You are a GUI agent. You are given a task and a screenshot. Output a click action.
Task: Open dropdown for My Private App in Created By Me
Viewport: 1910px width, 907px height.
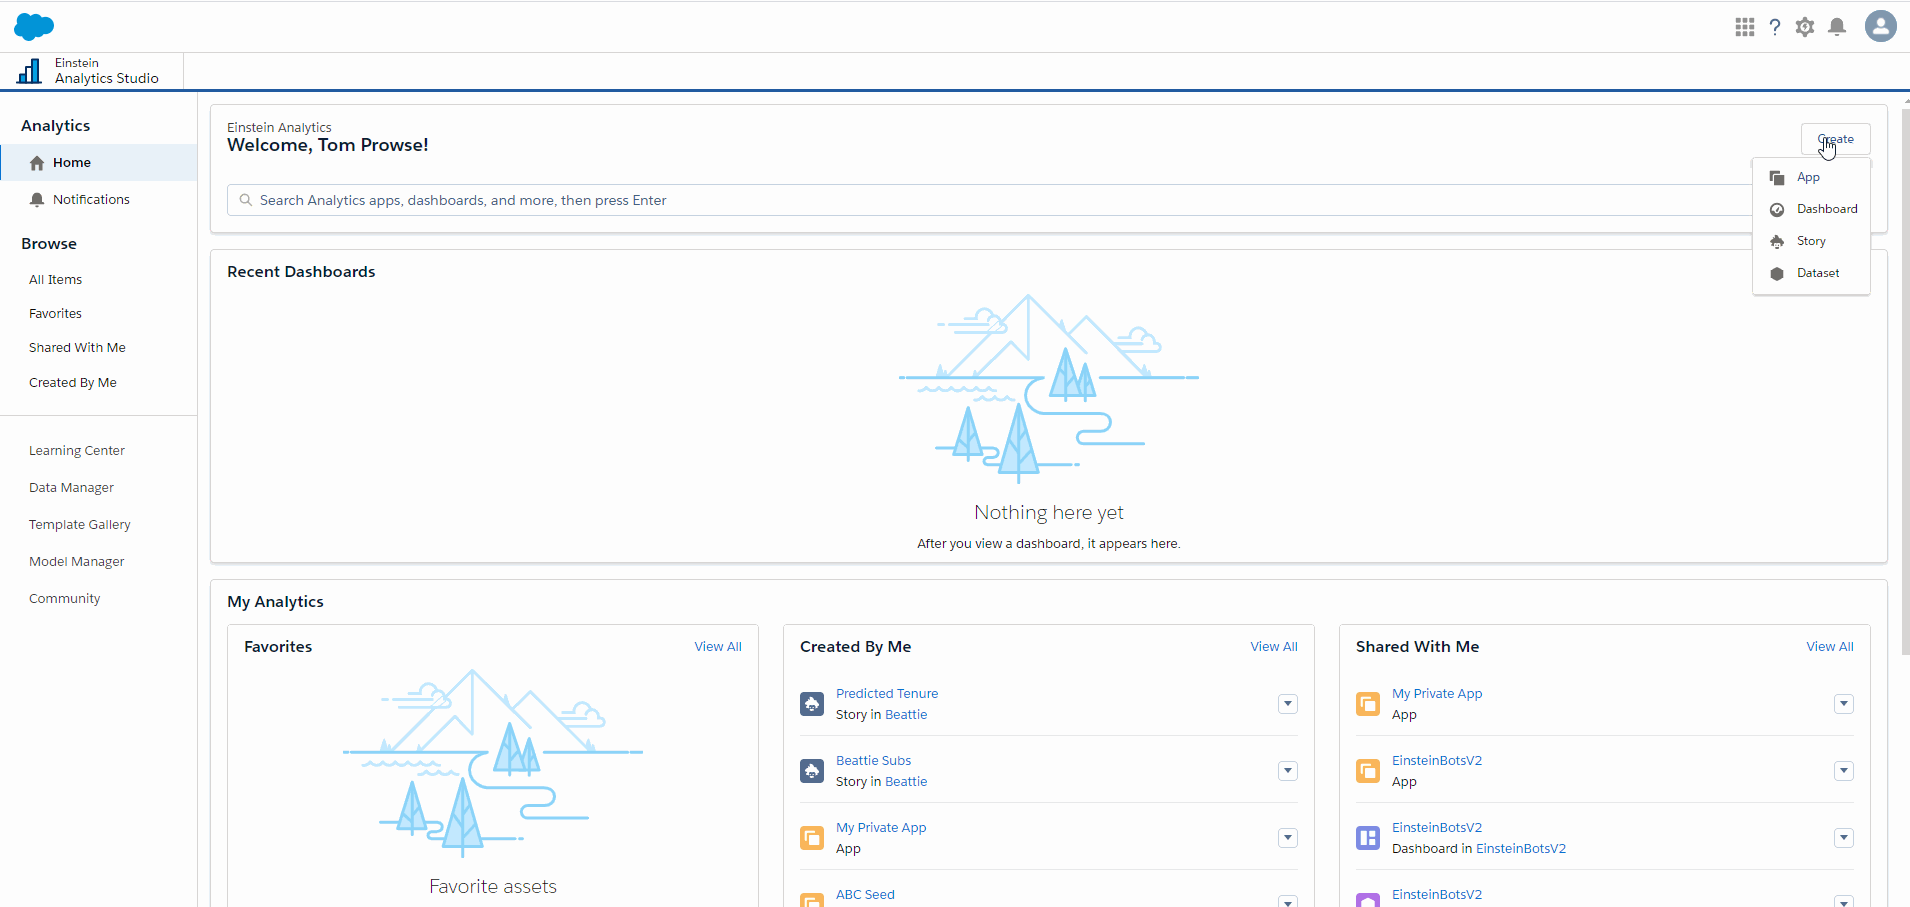click(1288, 838)
